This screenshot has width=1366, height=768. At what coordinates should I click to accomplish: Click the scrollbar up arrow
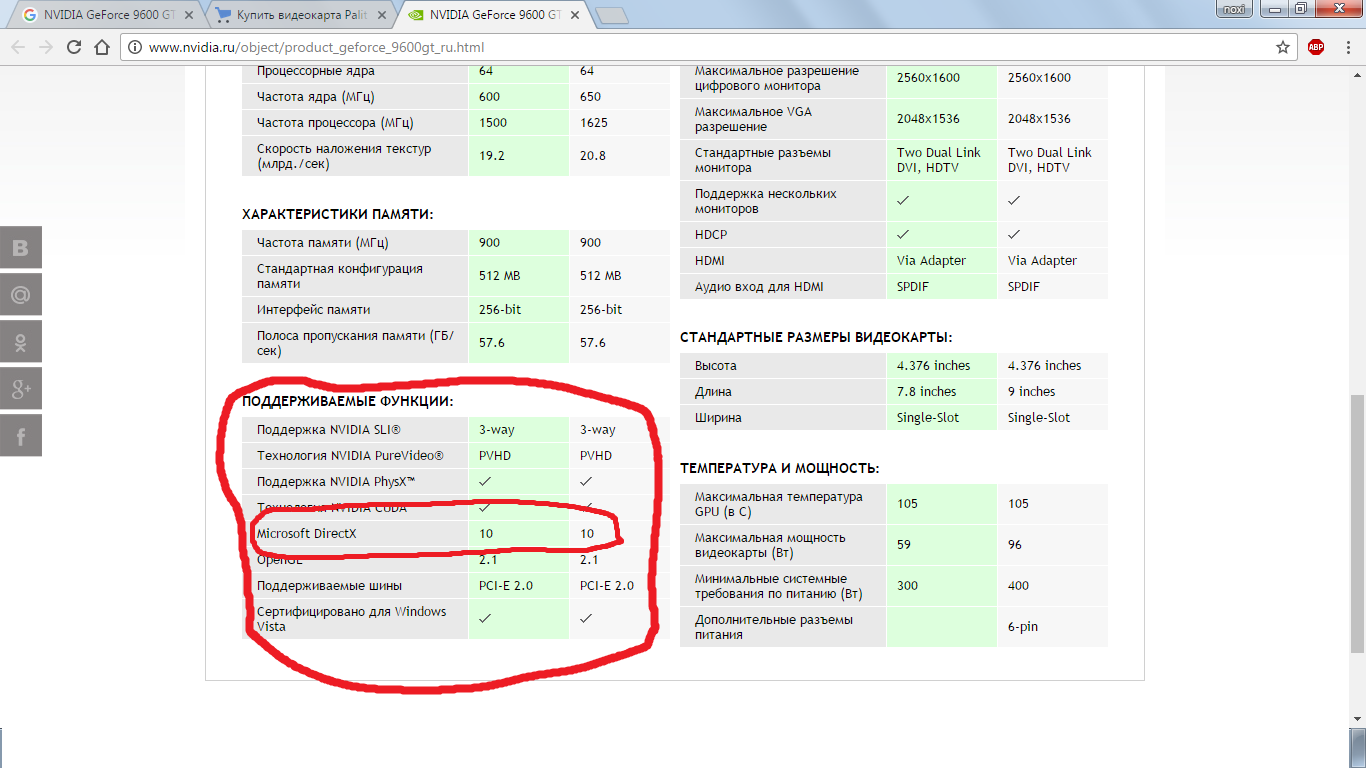point(1357,74)
